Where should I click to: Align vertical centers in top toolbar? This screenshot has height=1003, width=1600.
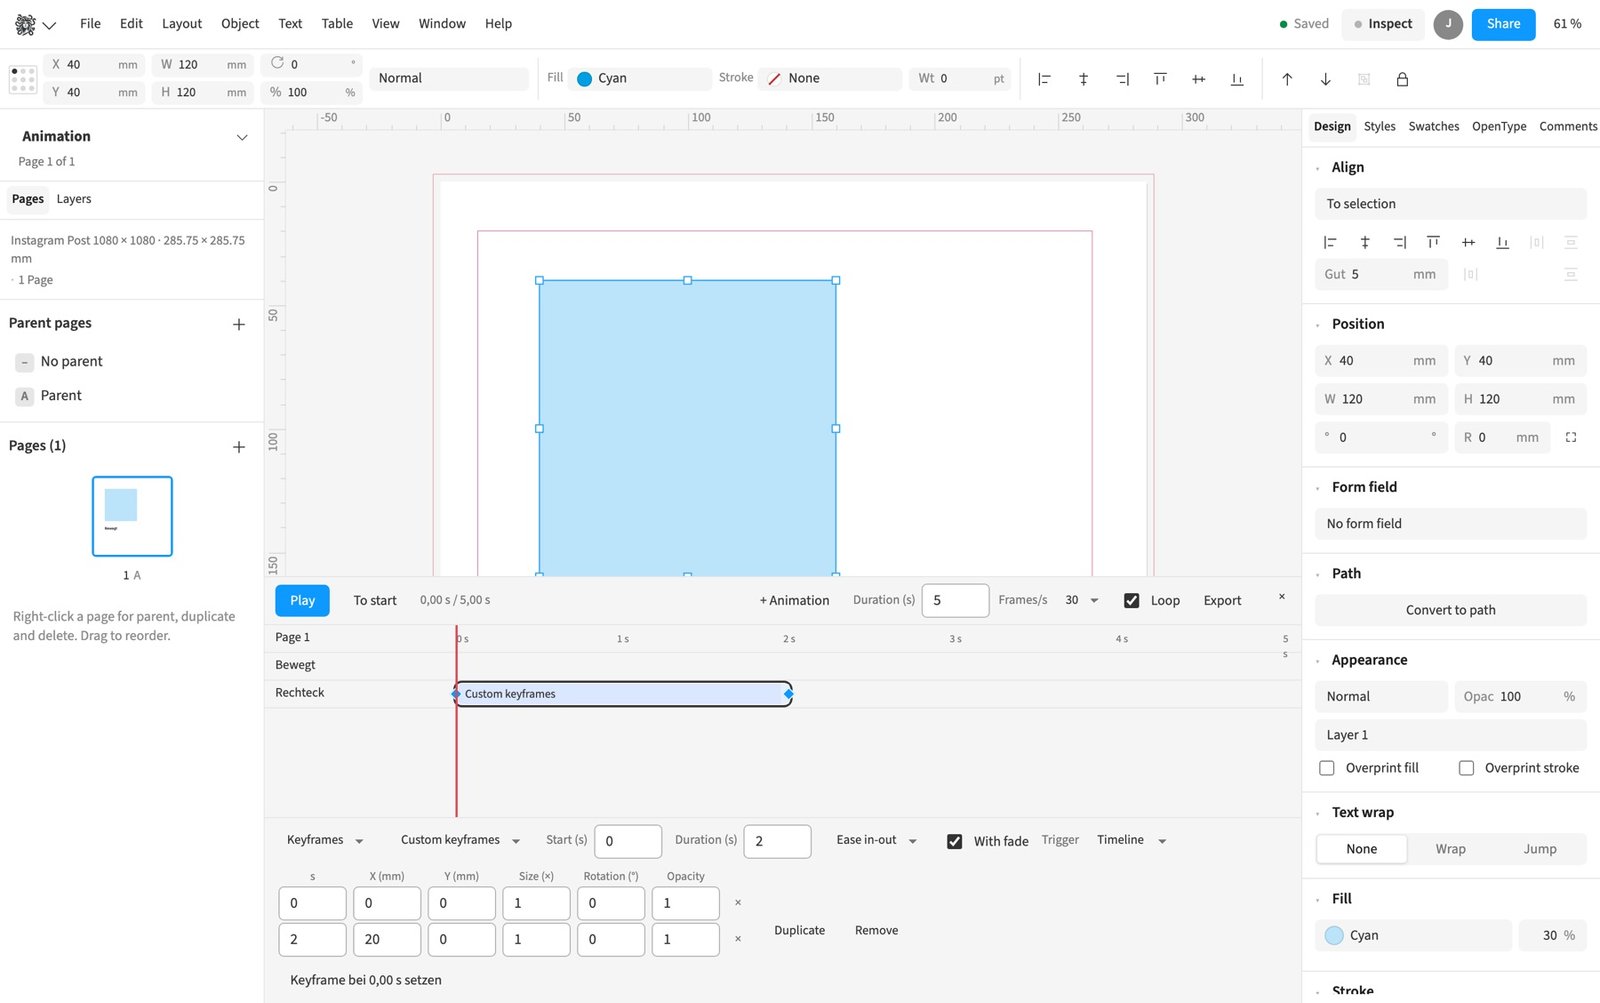tap(1199, 79)
